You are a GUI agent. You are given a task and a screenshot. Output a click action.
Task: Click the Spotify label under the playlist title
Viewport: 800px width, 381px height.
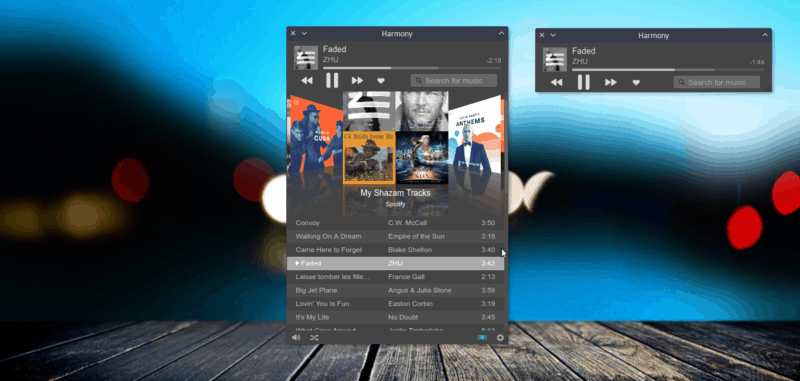395,204
